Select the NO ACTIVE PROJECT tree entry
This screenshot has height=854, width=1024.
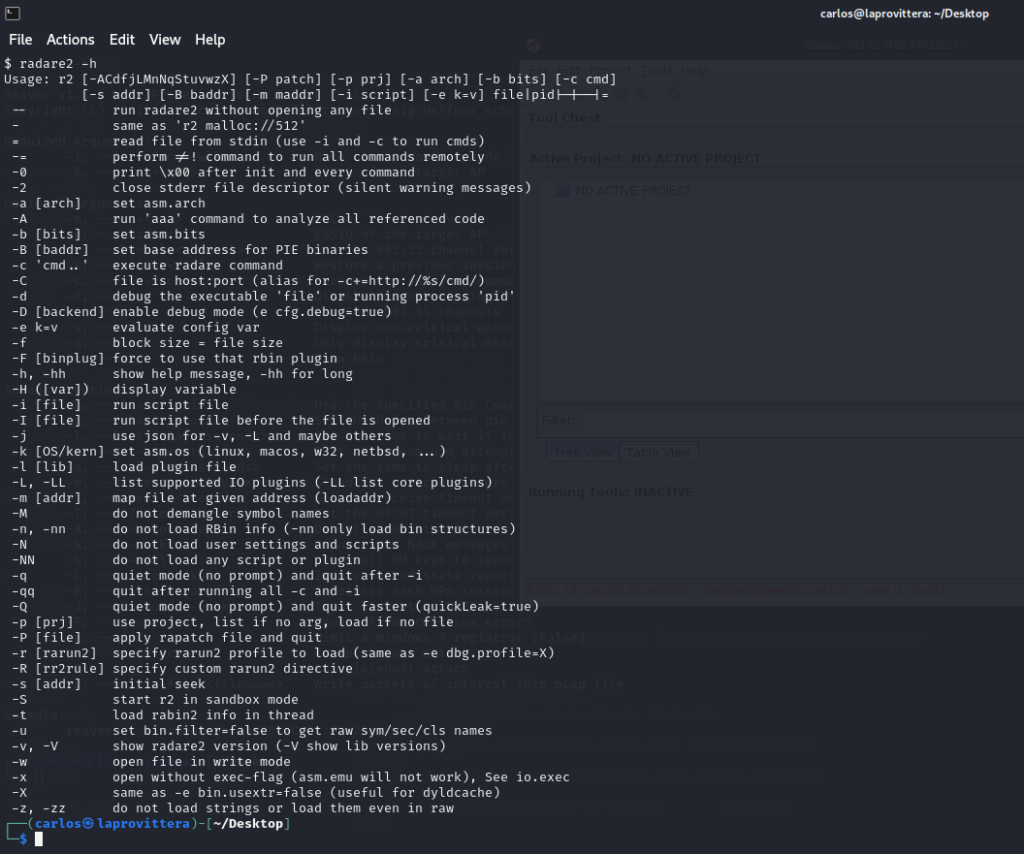632,190
